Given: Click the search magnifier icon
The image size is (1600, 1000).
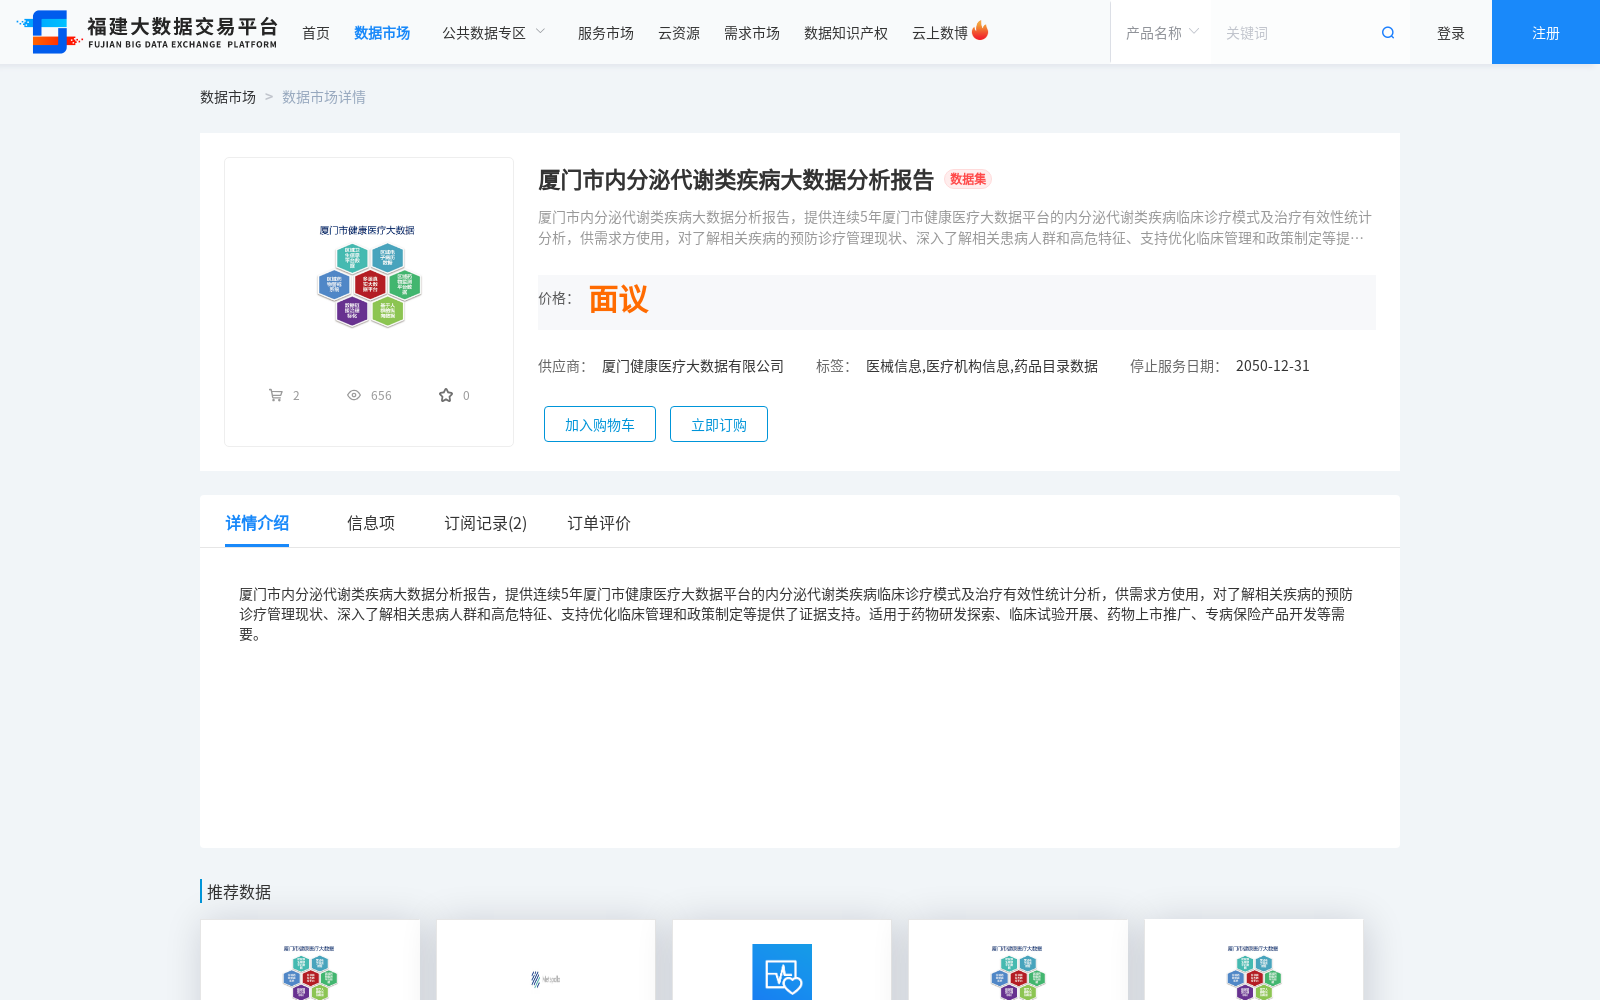Looking at the screenshot, I should (x=1388, y=33).
